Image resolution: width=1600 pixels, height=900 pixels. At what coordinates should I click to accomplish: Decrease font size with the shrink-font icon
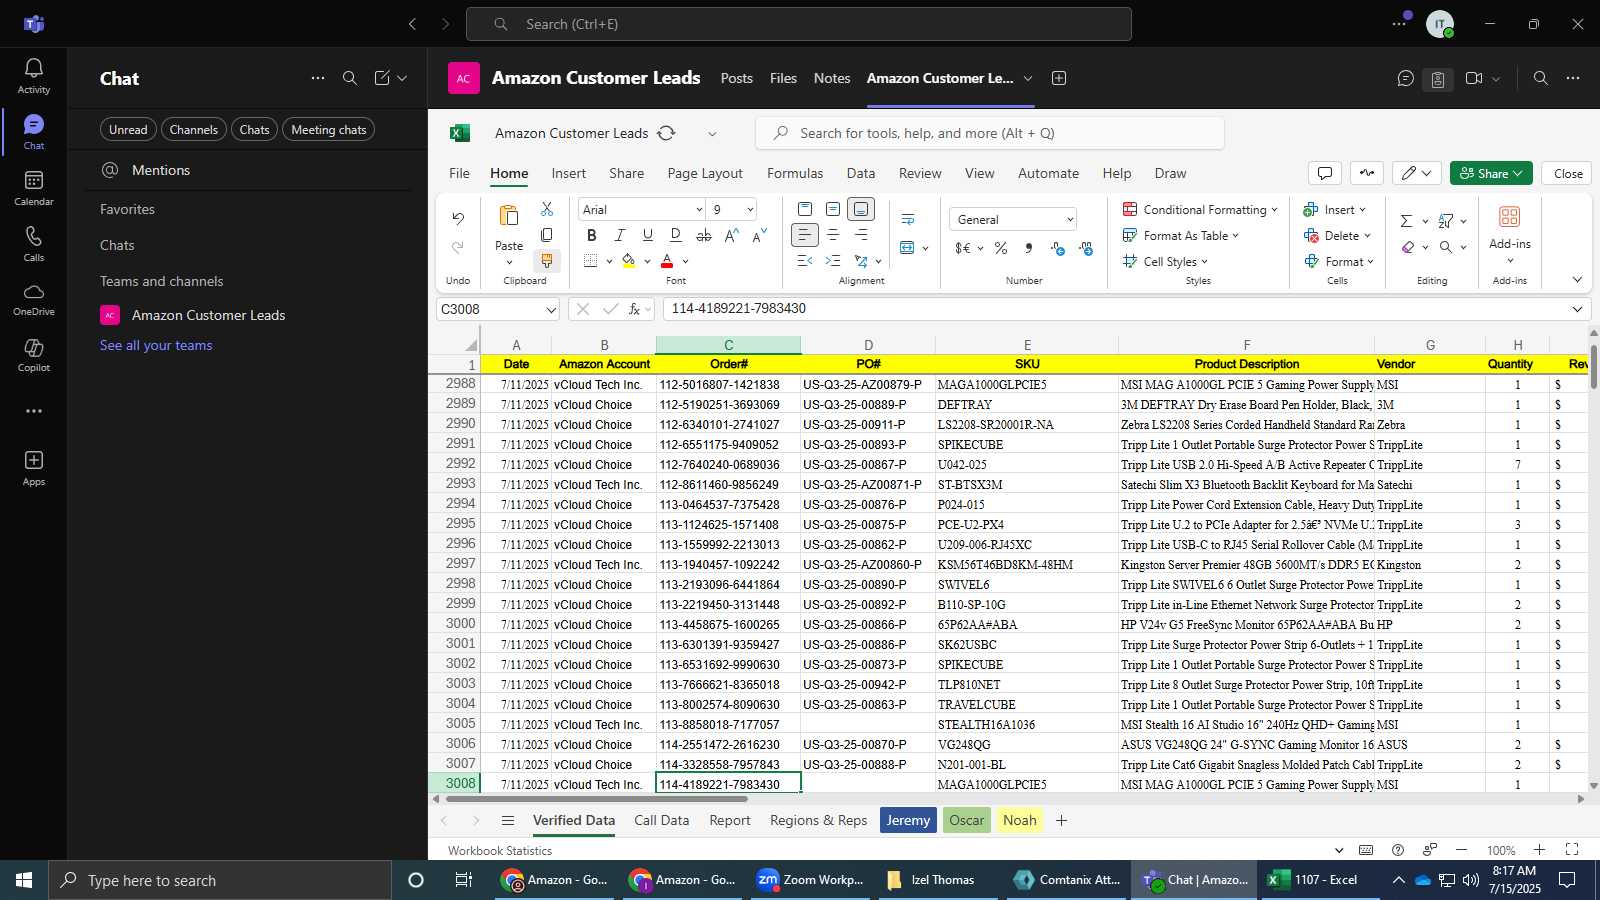pyautogui.click(x=759, y=235)
